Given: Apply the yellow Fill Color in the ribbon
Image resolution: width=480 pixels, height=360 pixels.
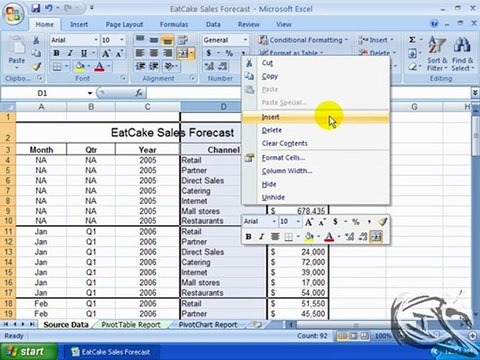Looking at the screenshot, I should [79, 67].
